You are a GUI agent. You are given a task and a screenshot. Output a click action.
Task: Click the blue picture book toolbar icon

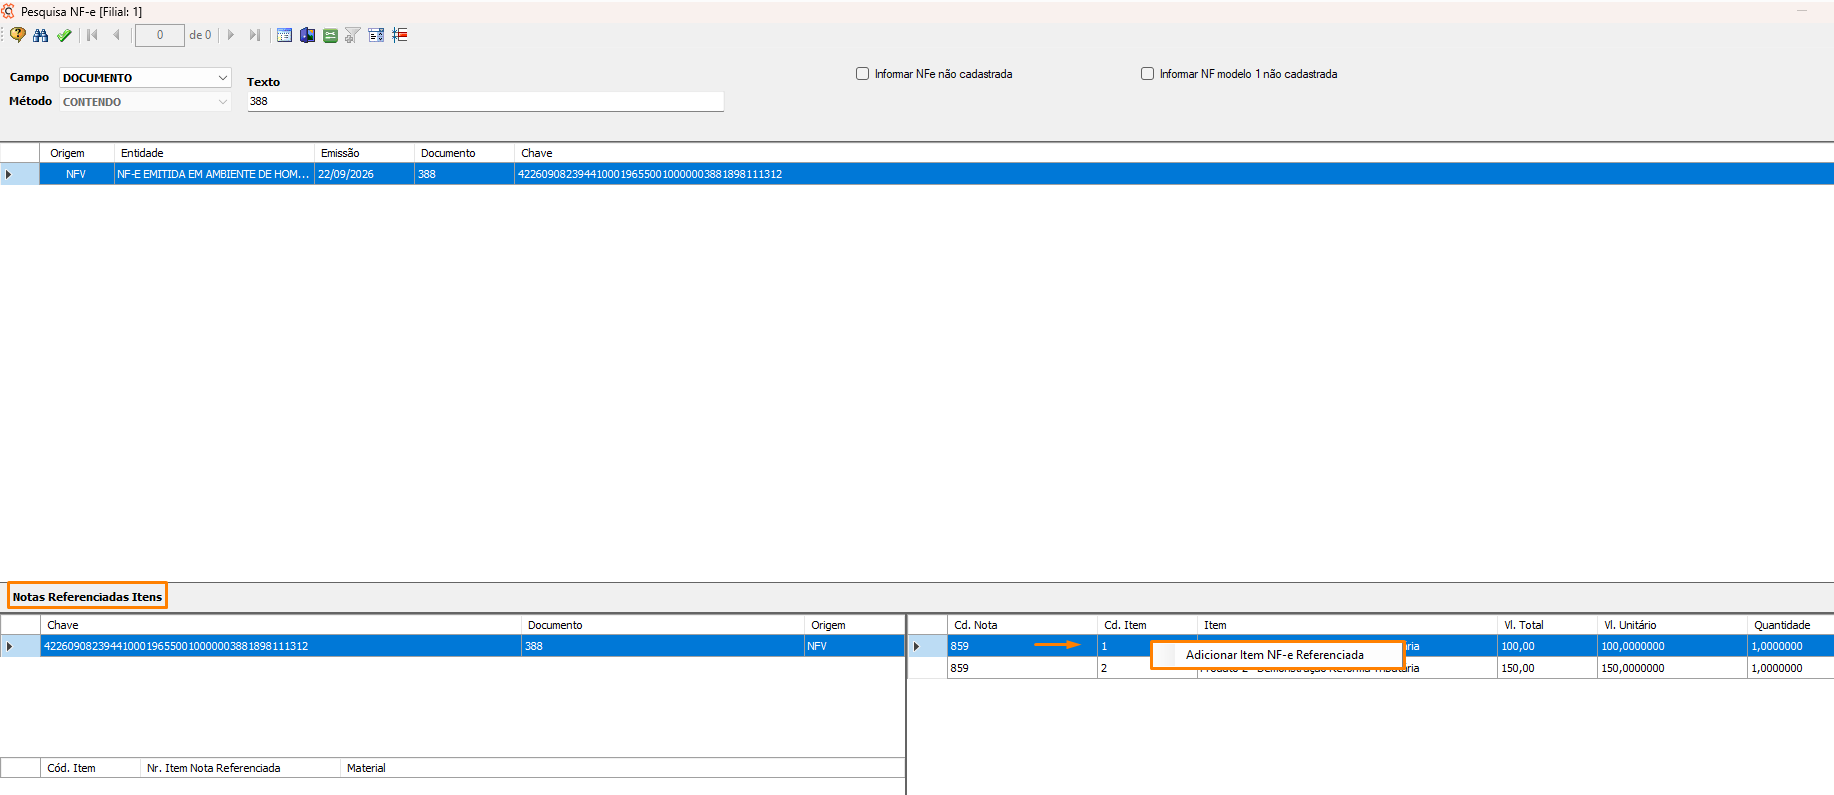coord(307,35)
